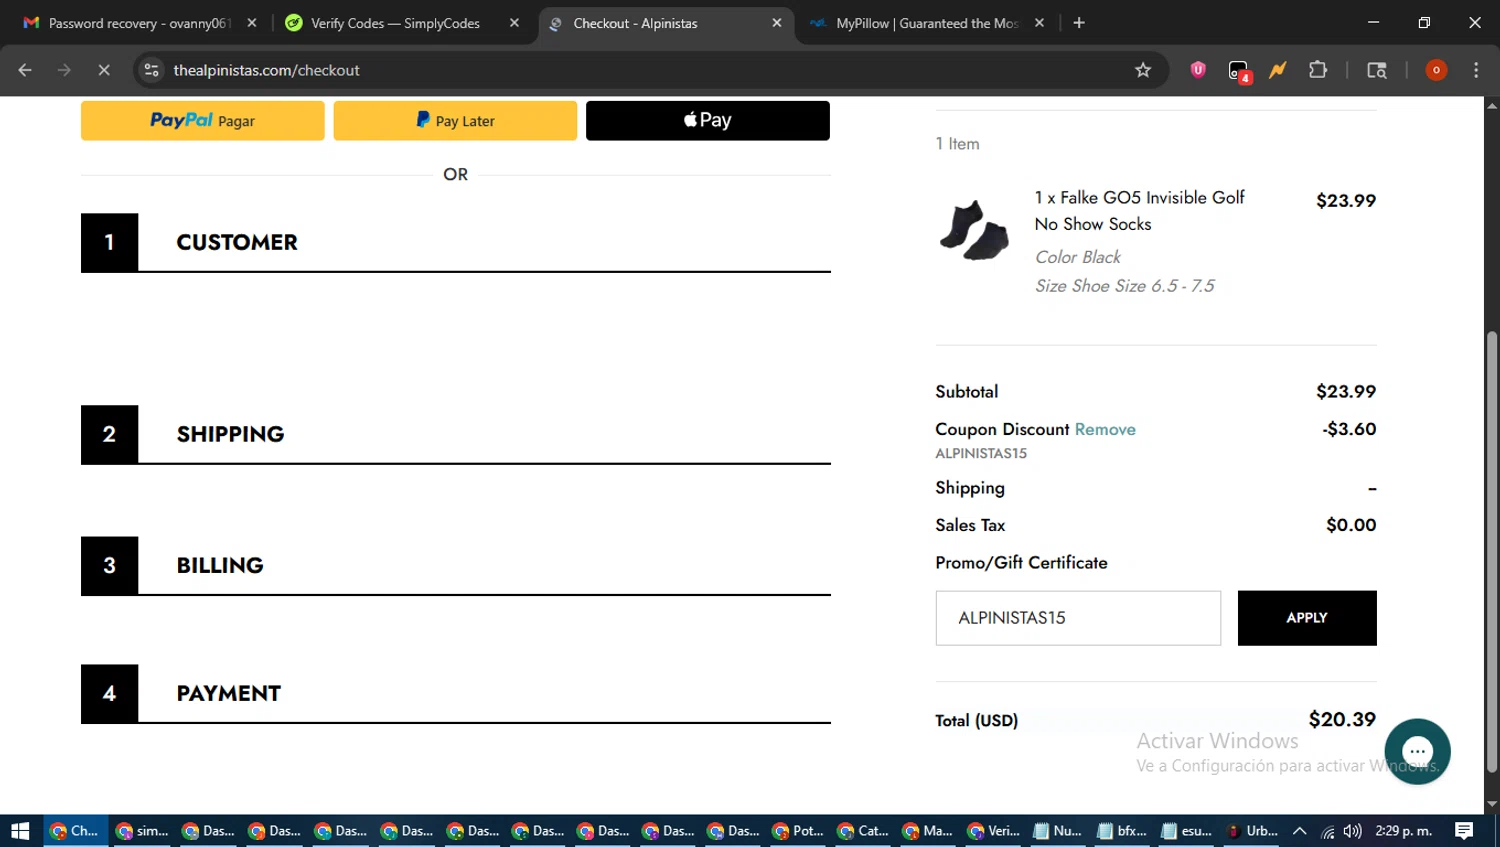The width and height of the screenshot is (1500, 847).
Task: Open the Windows notification center
Action: point(1464,831)
